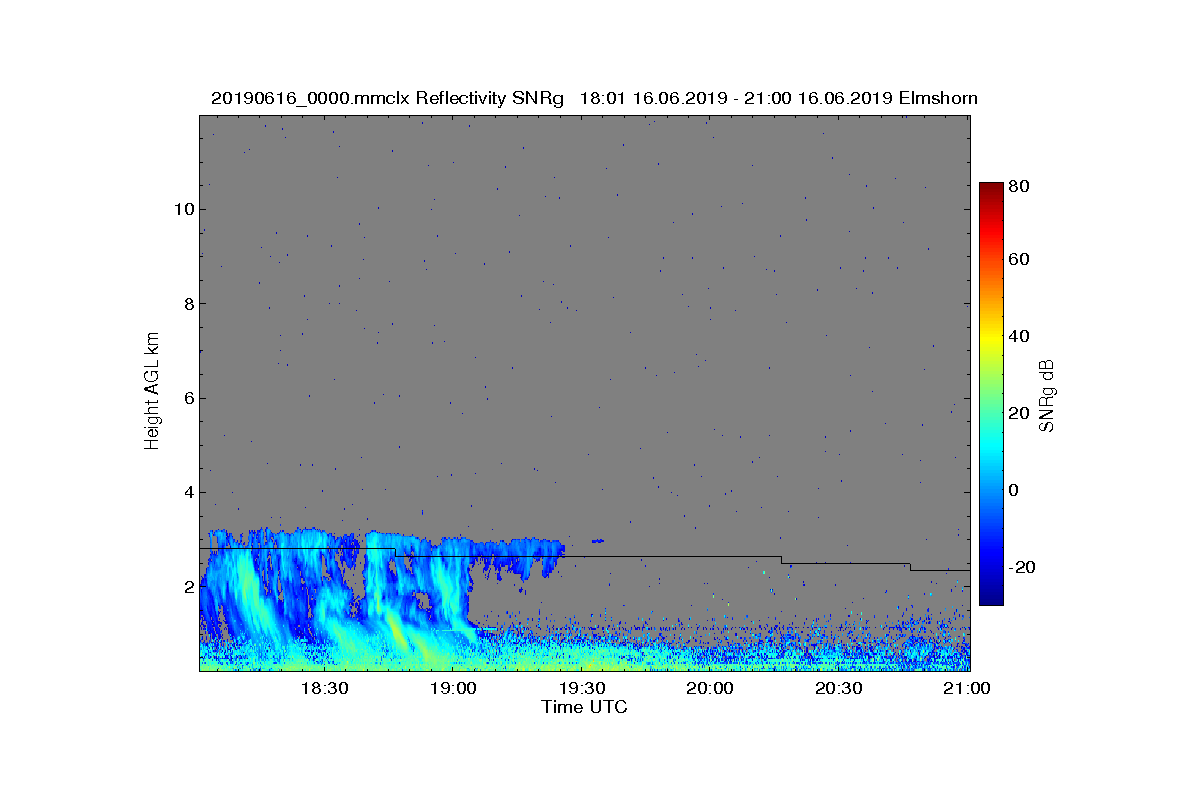1200x800 pixels.
Task: Pick the dark blue bottom of colorbar
Action: coord(991,599)
